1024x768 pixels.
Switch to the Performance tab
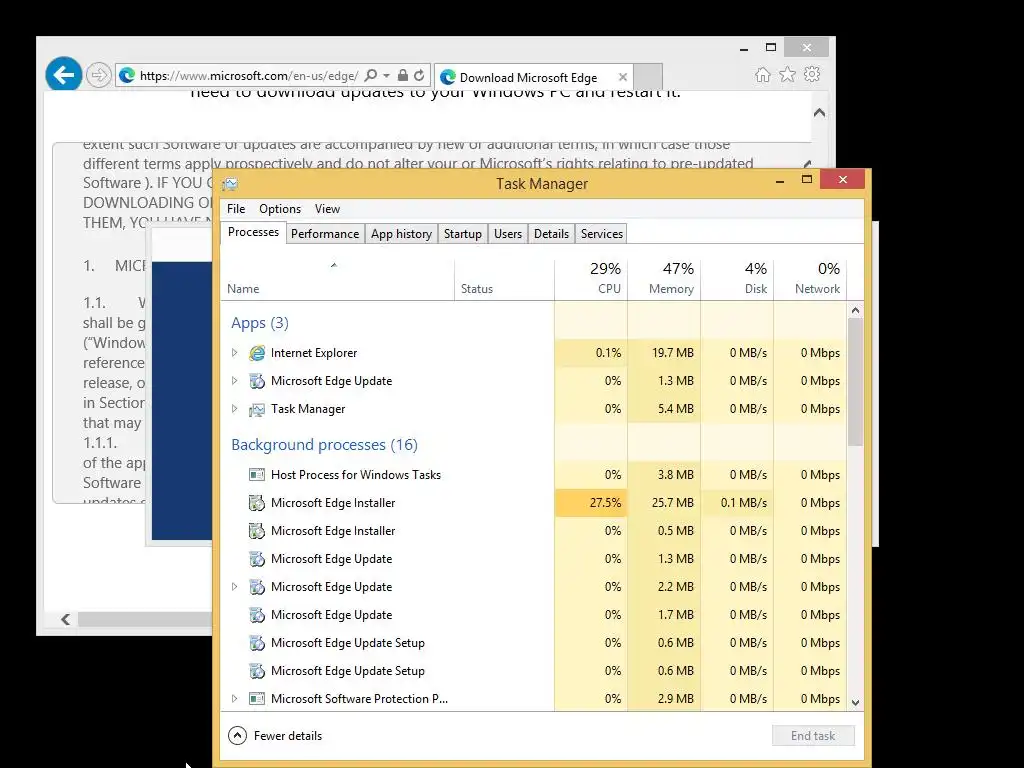point(325,234)
